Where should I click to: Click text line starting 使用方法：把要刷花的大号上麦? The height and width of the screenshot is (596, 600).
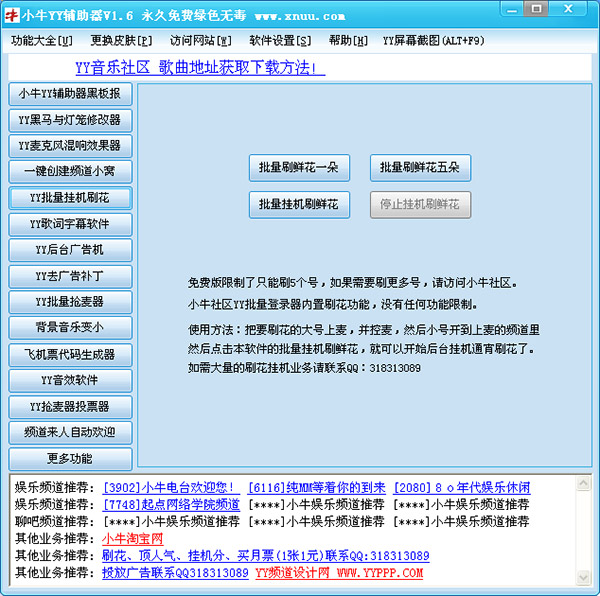(364, 330)
